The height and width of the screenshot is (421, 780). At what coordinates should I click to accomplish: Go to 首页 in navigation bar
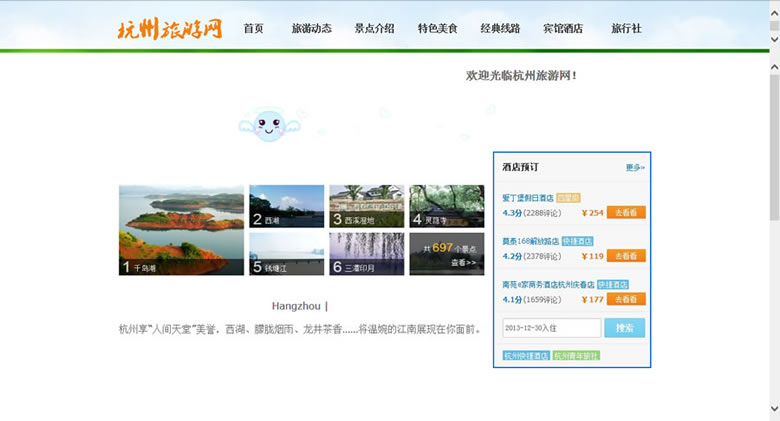[253, 29]
